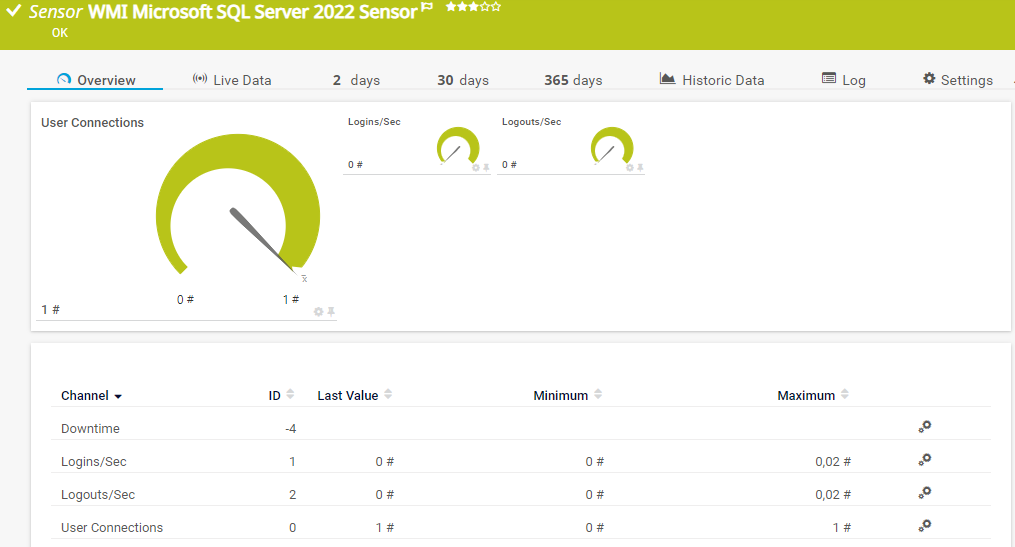The height and width of the screenshot is (547, 1015).
Task: Open channel settings for Logouts/Sec row
Action: click(x=925, y=493)
